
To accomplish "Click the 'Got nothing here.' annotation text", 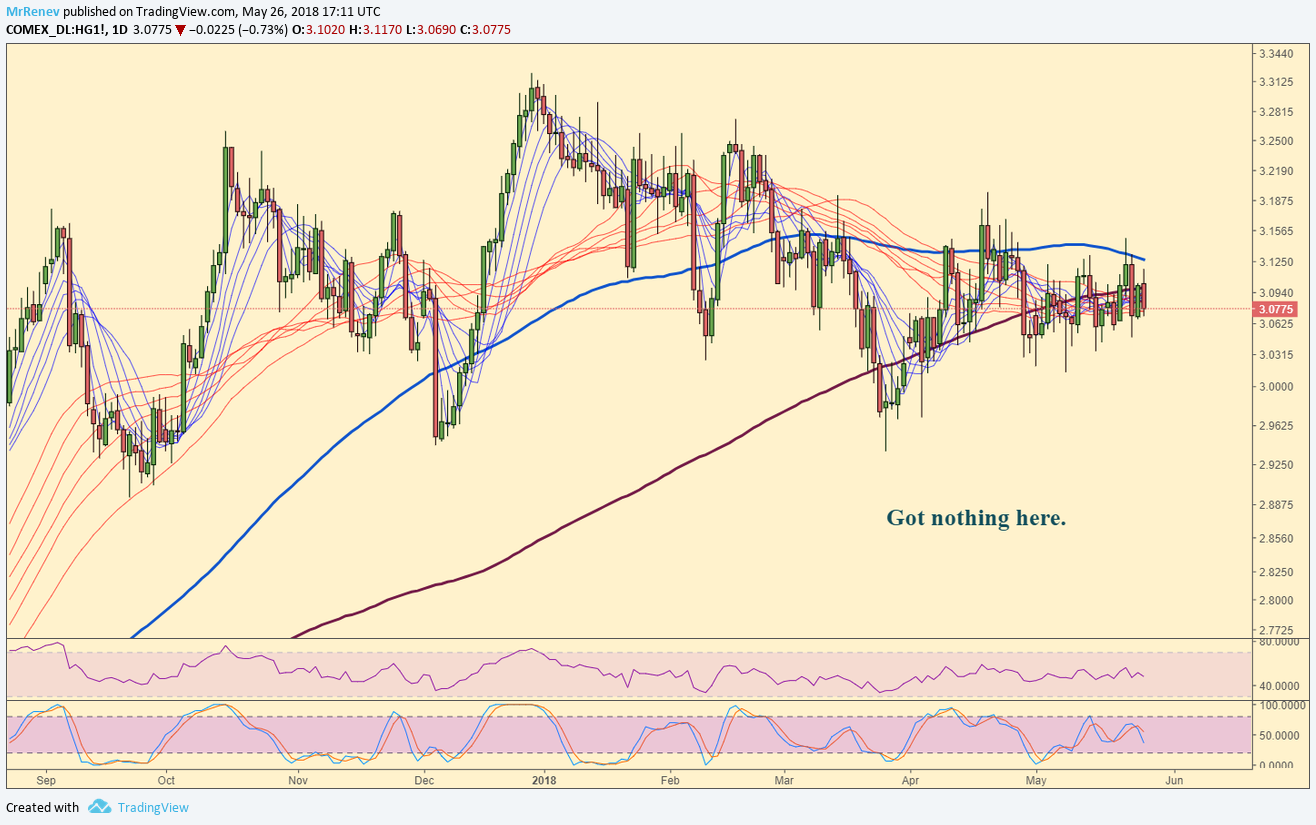I will coord(976,518).
